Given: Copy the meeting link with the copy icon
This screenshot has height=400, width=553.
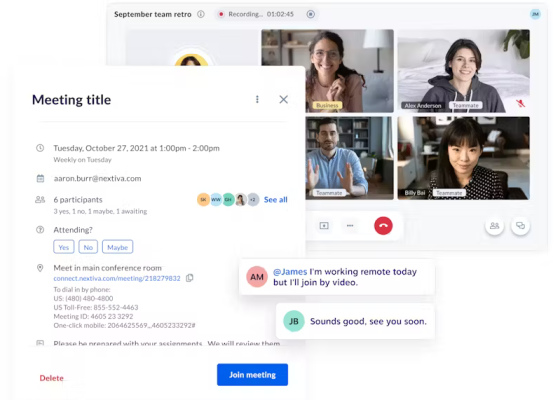Looking at the screenshot, I should point(190,278).
